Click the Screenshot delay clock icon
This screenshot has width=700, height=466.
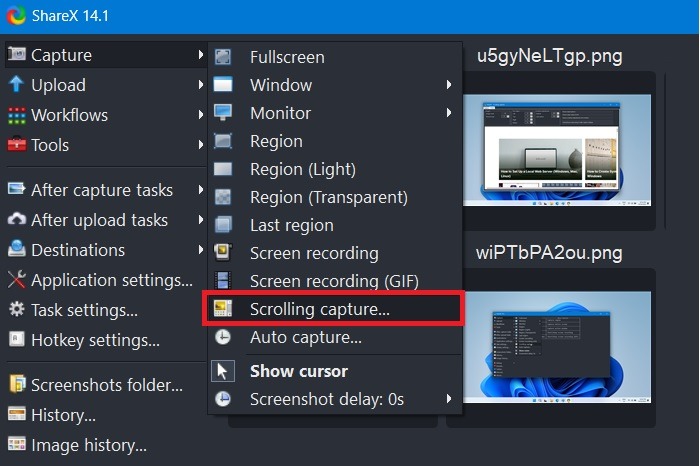click(223, 399)
